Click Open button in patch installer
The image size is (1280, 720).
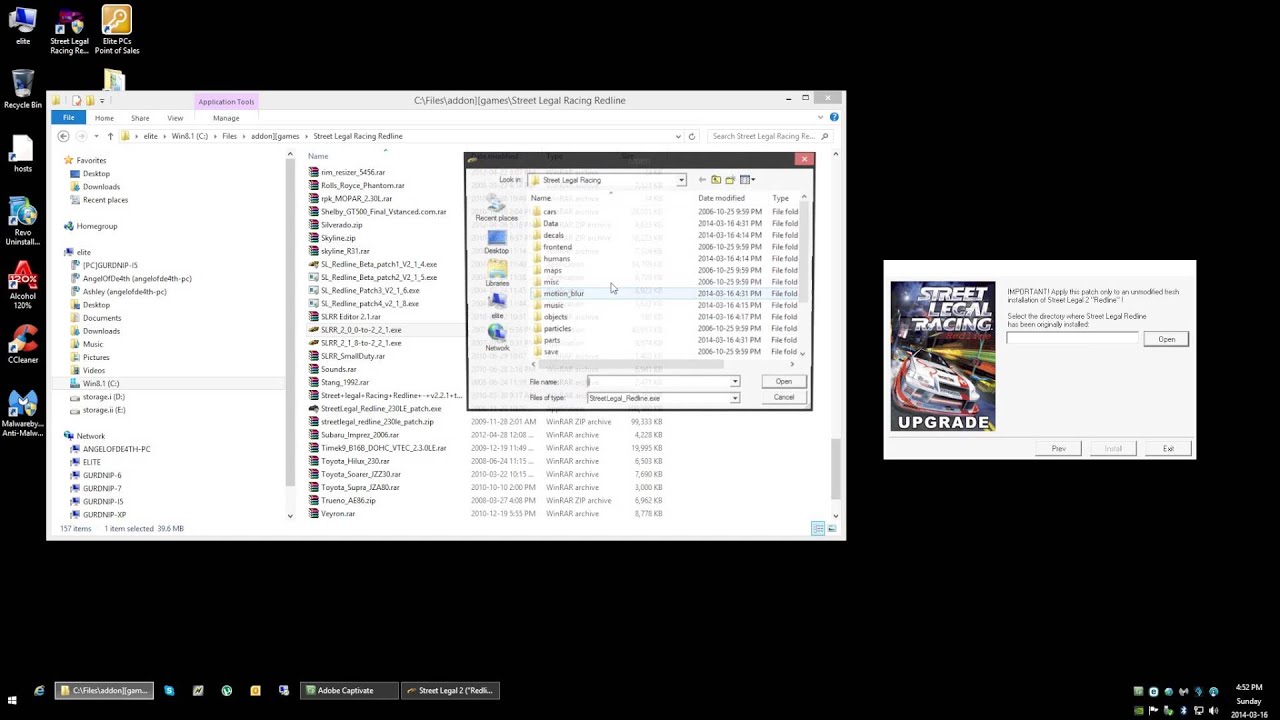coord(1166,339)
